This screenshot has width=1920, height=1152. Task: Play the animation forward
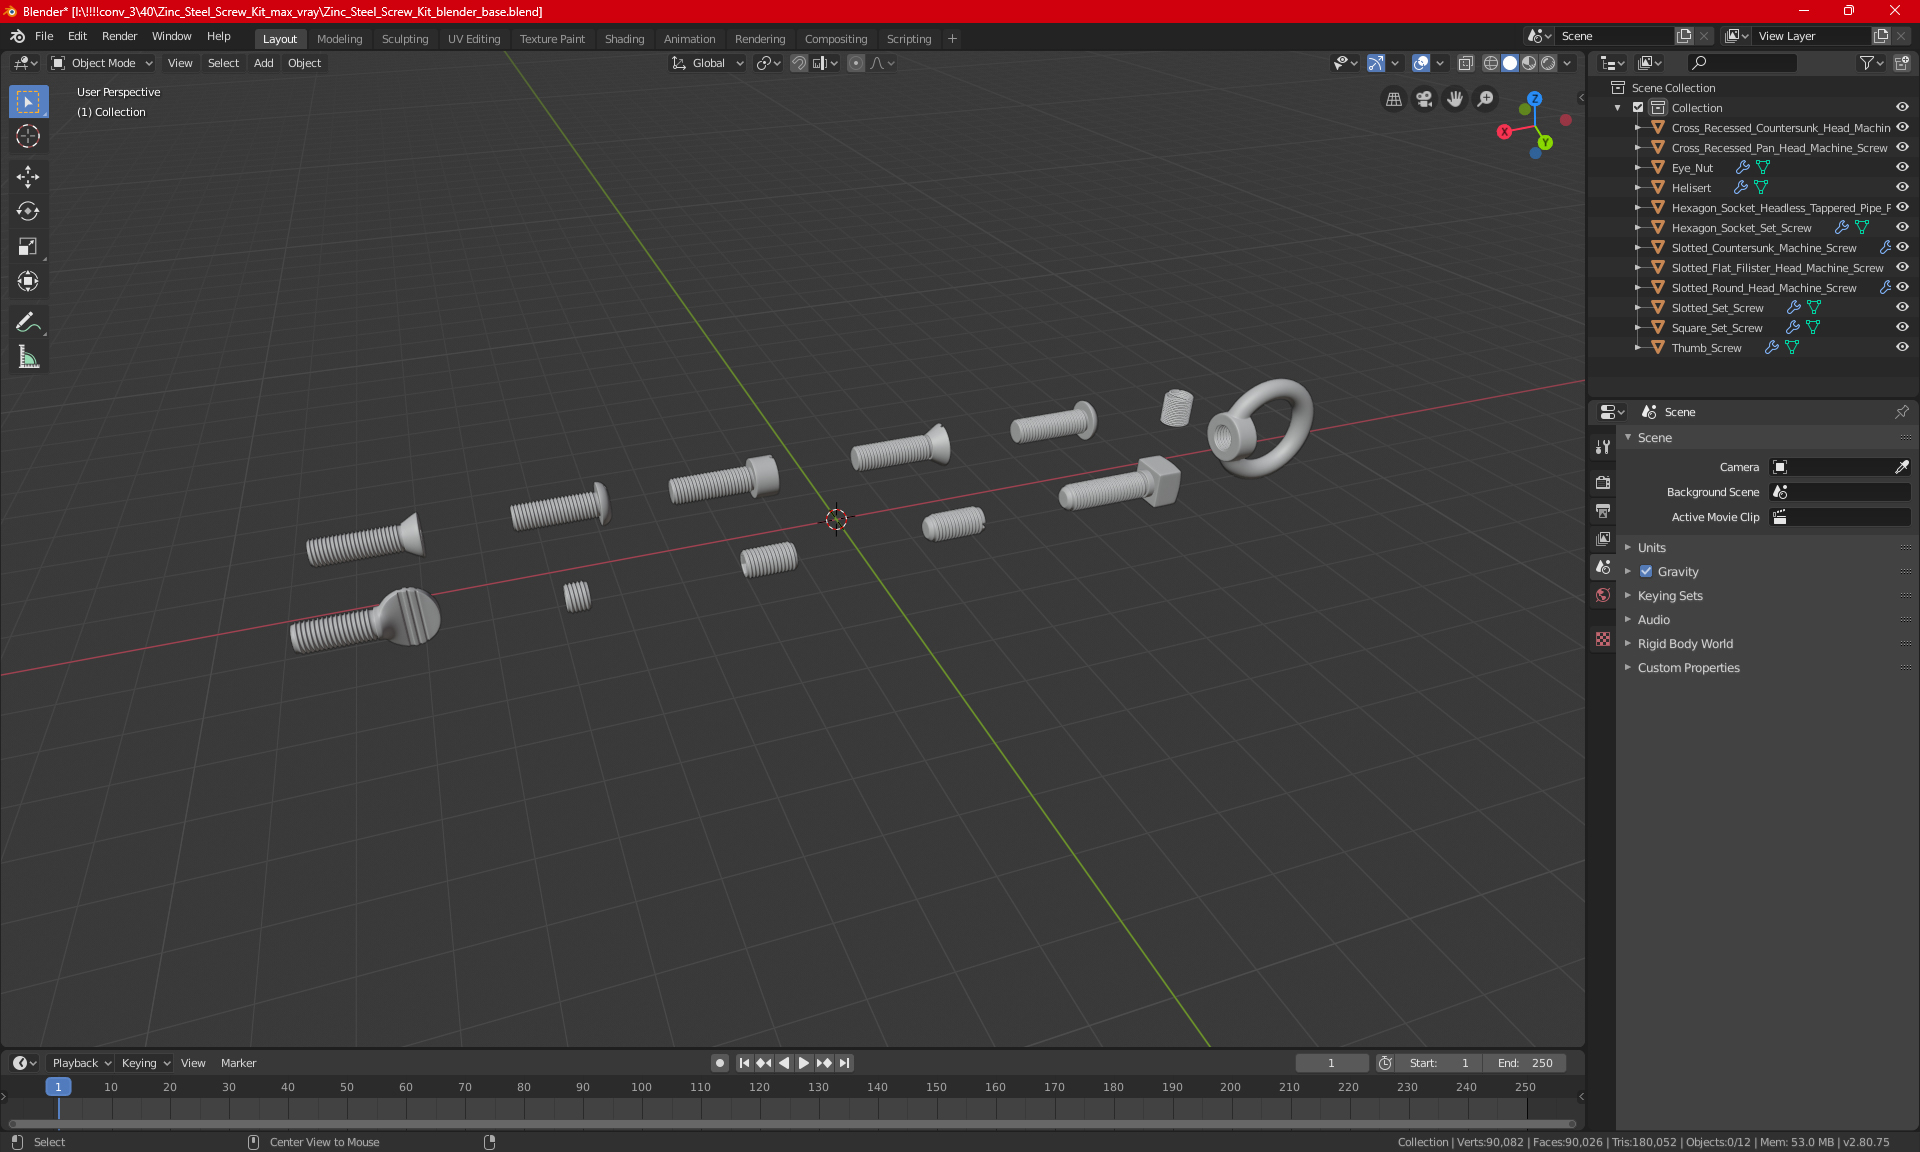pos(803,1063)
